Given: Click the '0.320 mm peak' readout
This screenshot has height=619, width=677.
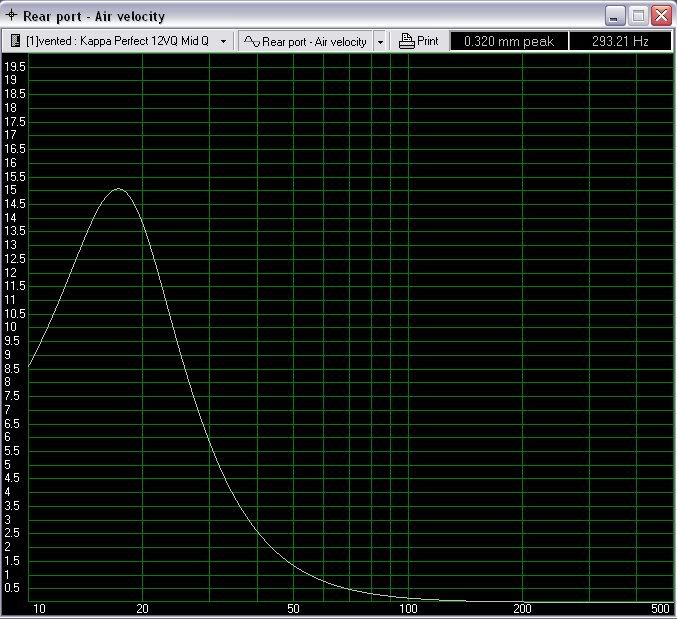Looking at the screenshot, I should click(x=509, y=41).
